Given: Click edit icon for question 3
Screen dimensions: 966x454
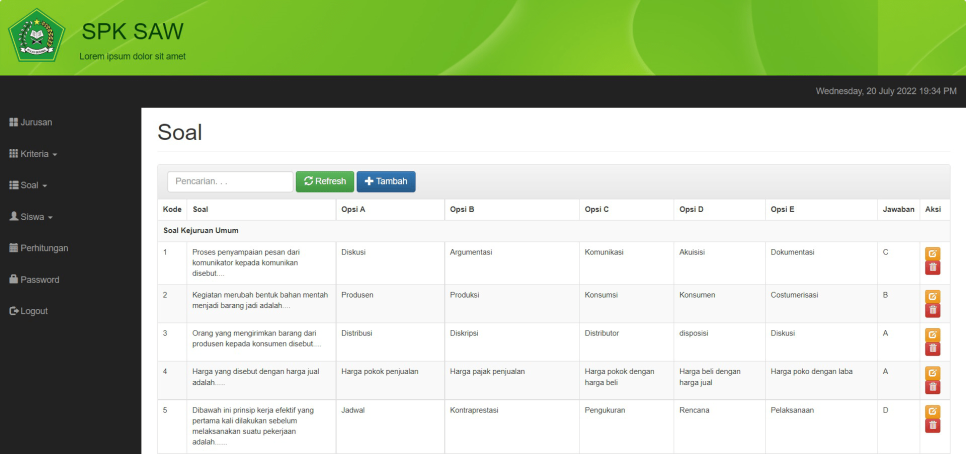Looking at the screenshot, I should click(932, 335).
